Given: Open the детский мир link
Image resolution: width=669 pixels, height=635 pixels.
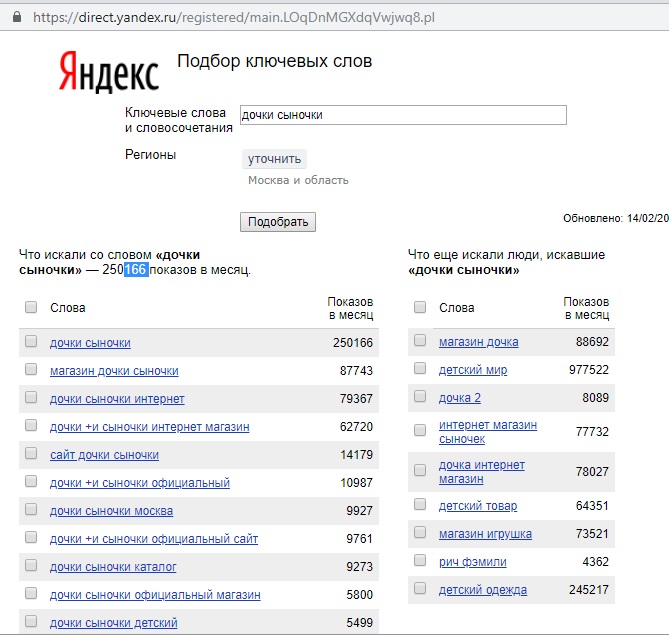Looking at the screenshot, I should [473, 370].
